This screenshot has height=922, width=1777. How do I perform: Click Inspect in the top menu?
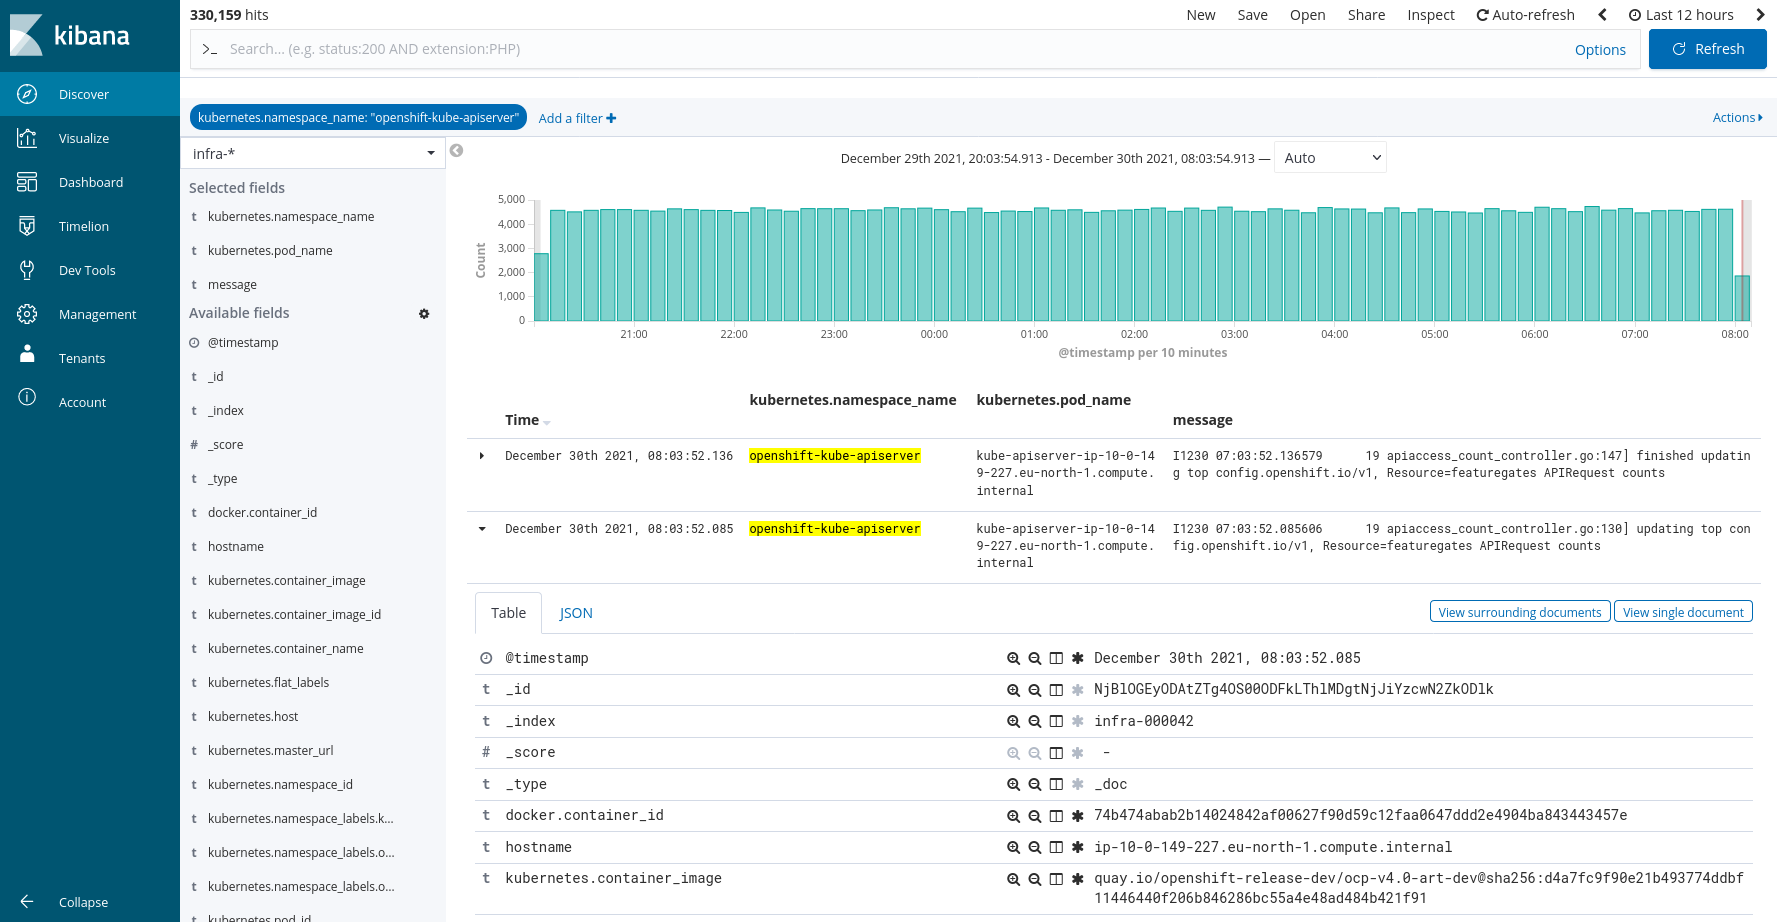[1431, 15]
